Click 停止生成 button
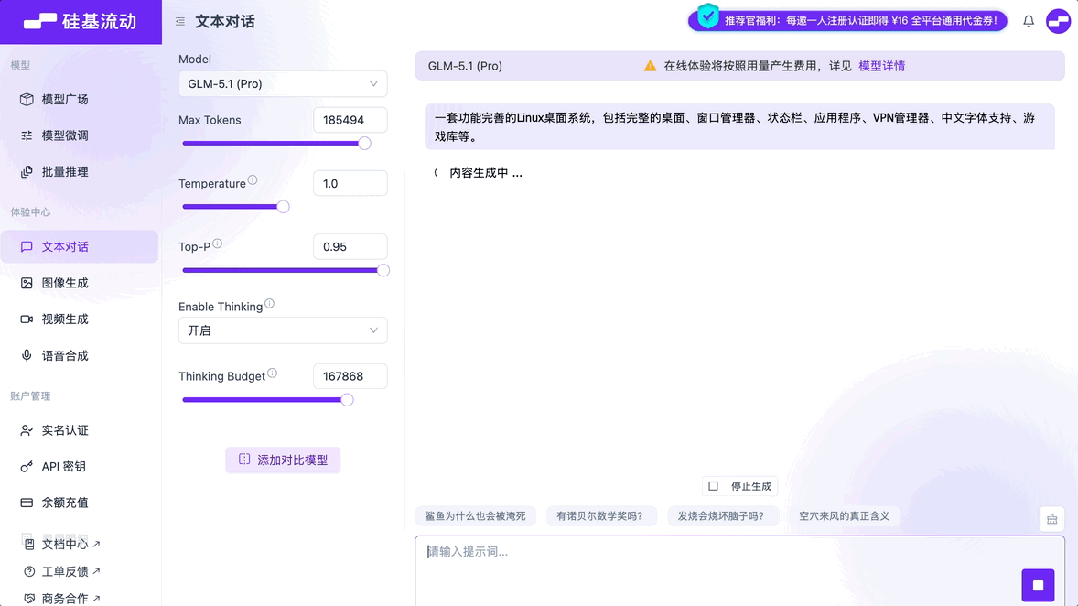 [740, 486]
